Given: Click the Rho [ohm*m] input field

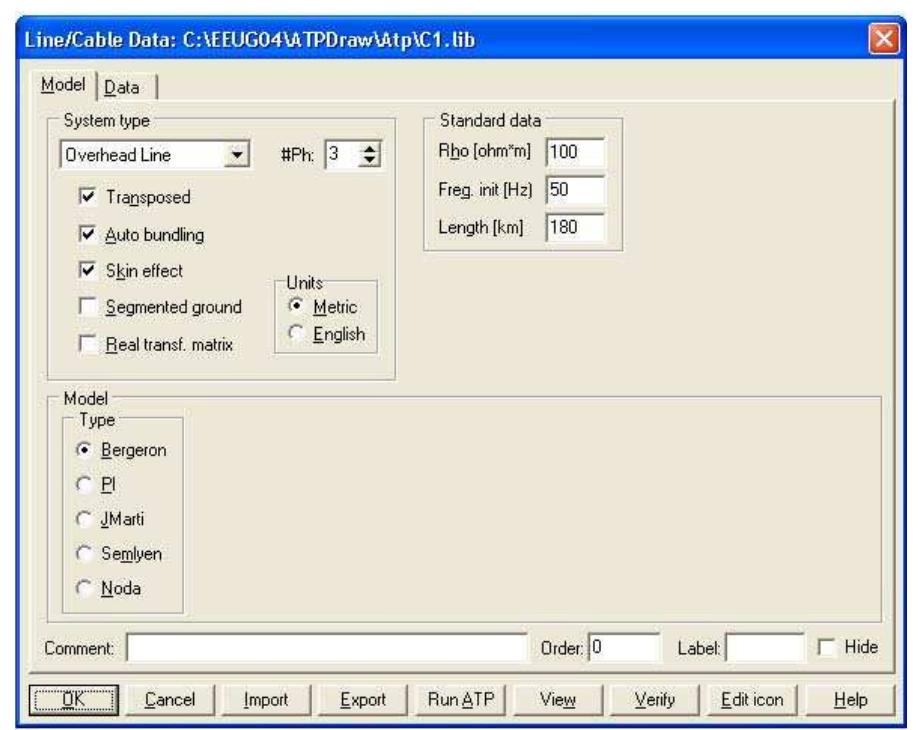Looking at the screenshot, I should (x=575, y=152).
